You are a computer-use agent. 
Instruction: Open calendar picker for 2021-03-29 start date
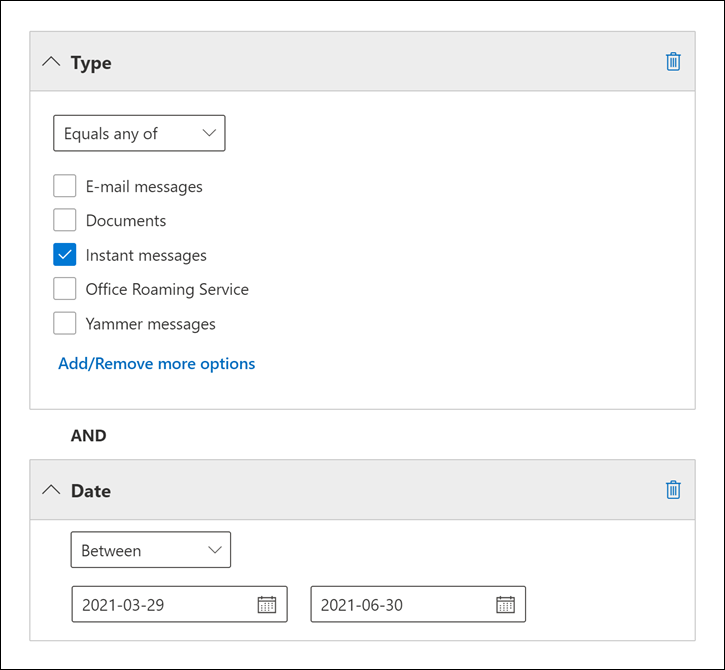coord(266,605)
